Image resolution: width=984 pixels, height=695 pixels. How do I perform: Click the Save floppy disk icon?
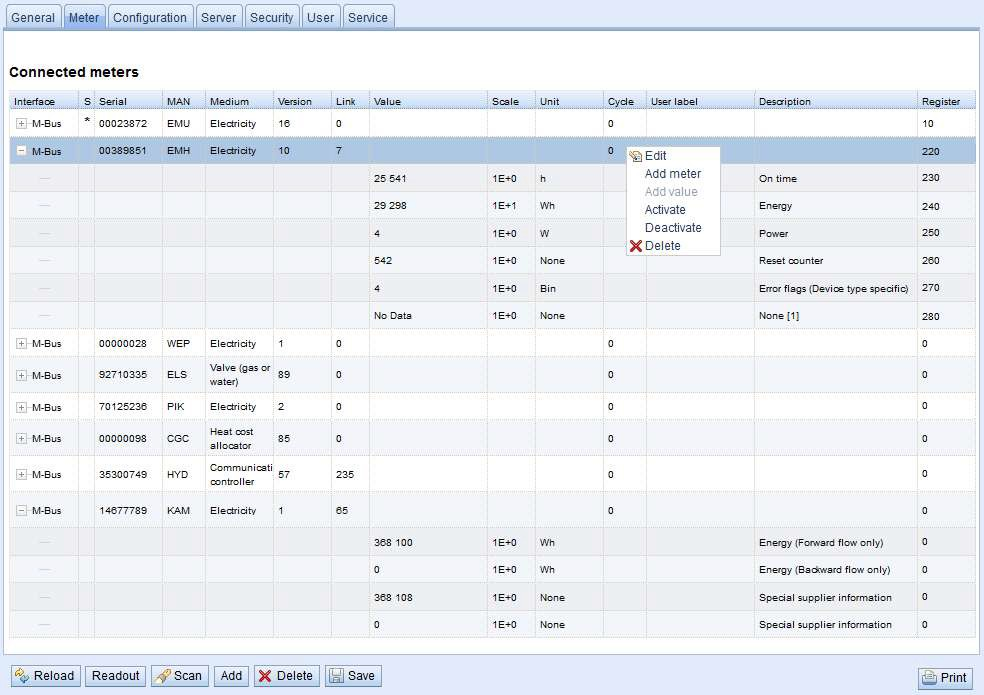[x=336, y=676]
